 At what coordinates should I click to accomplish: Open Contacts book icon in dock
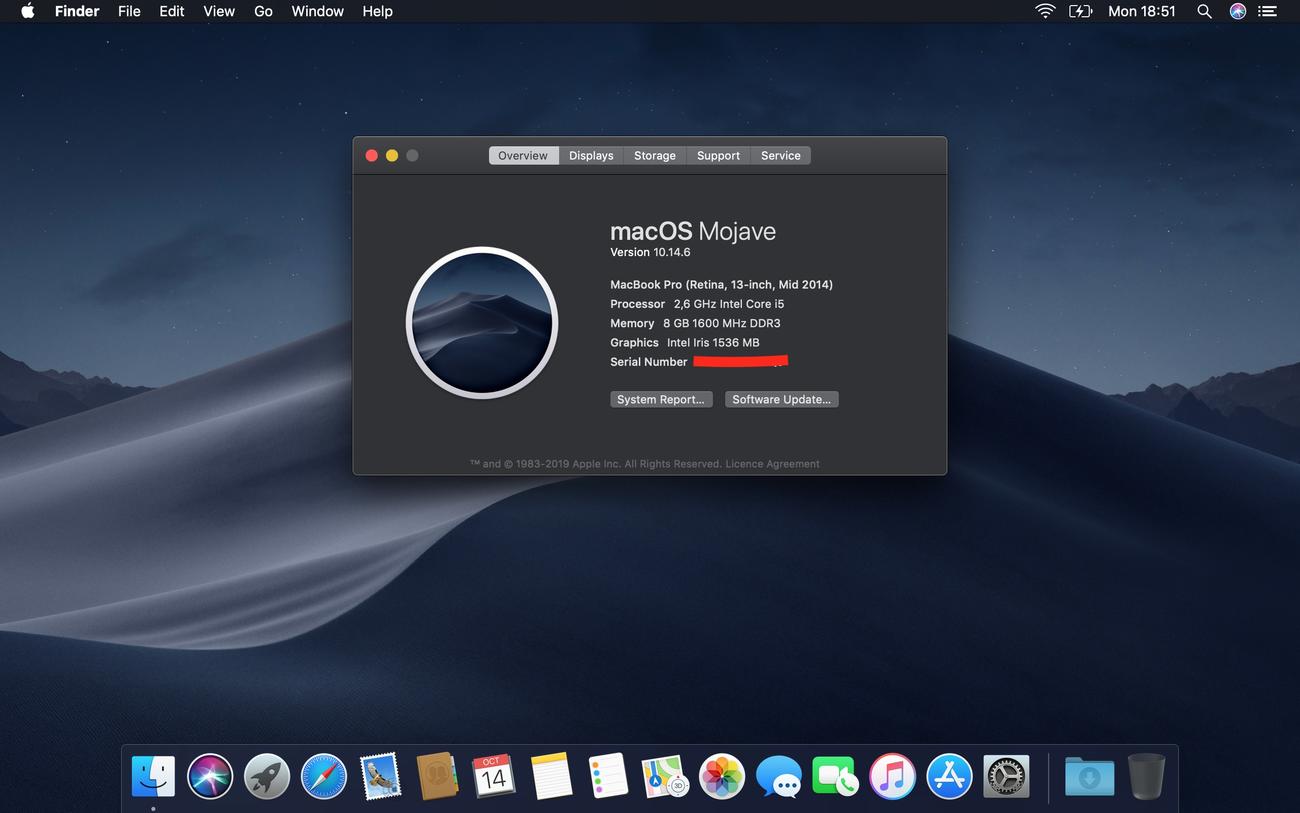click(x=437, y=776)
